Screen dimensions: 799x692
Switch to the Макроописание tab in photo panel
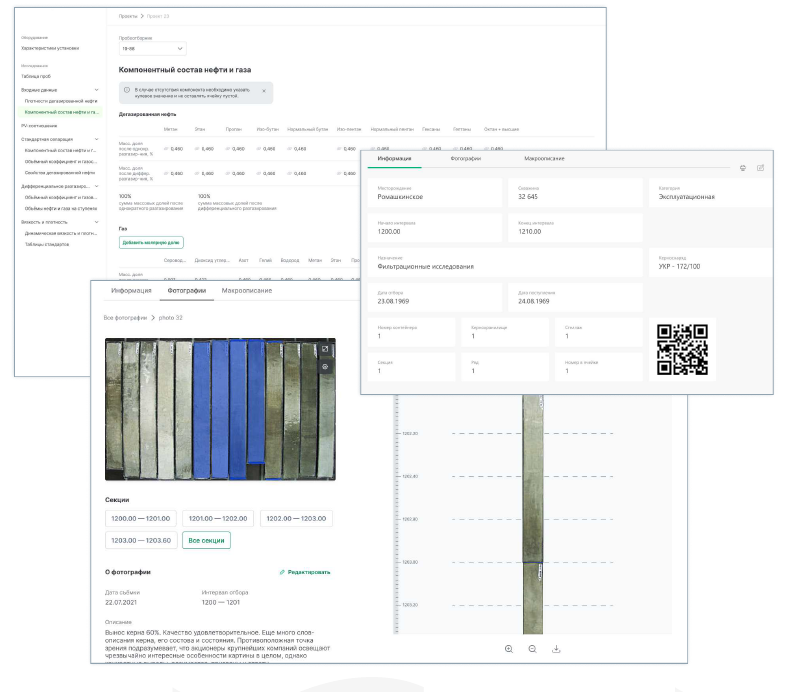247,291
